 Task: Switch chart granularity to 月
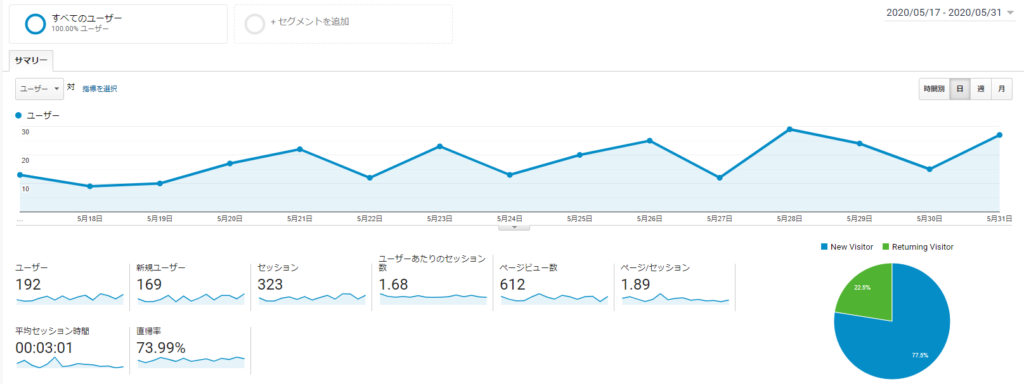coord(1001,89)
